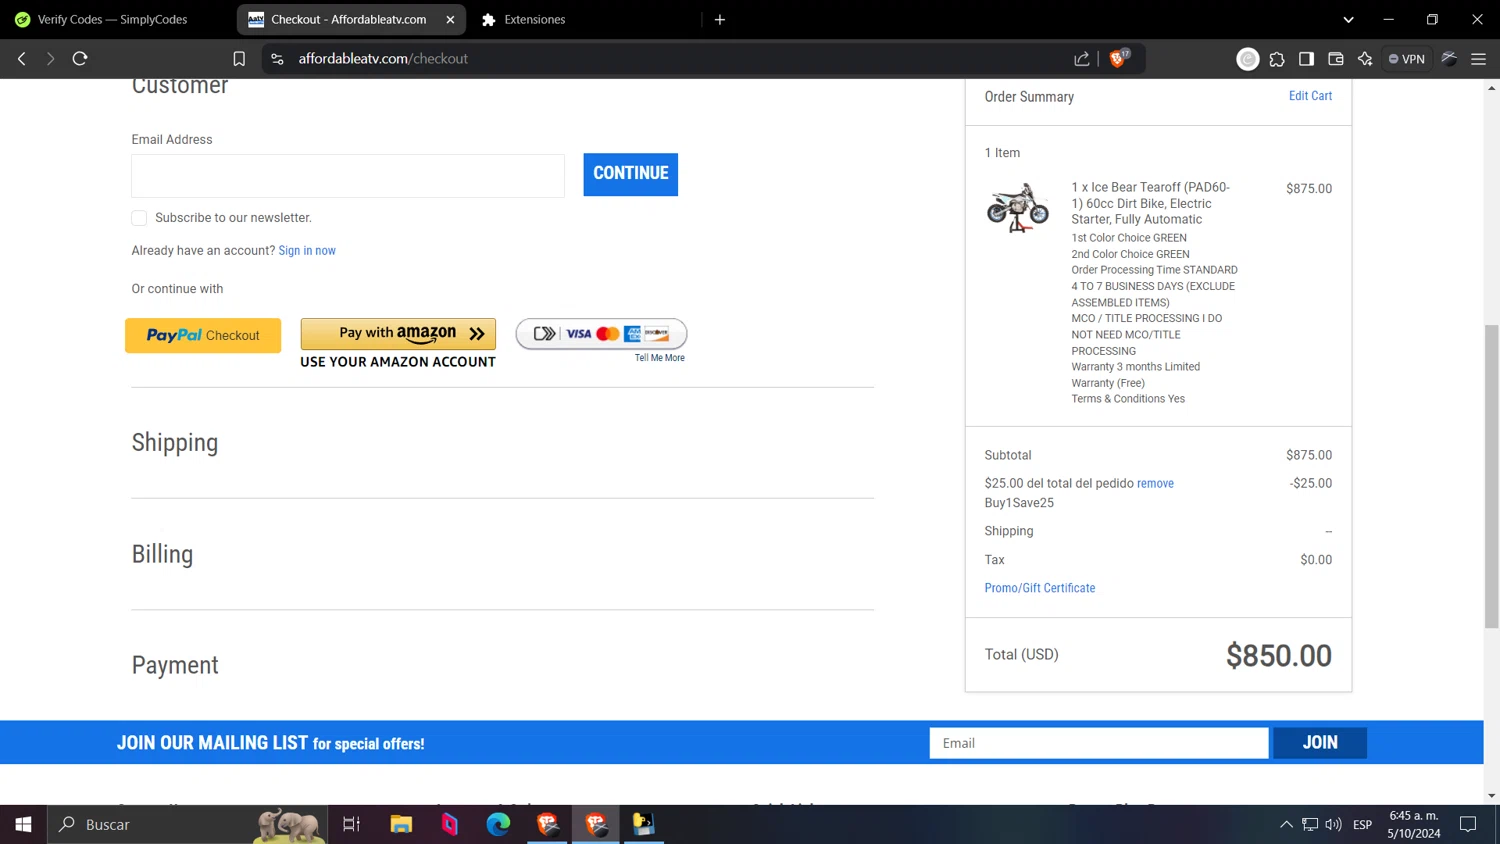Open the Brave Wallet icon
Screen dimensions: 1500x844
point(1336,59)
